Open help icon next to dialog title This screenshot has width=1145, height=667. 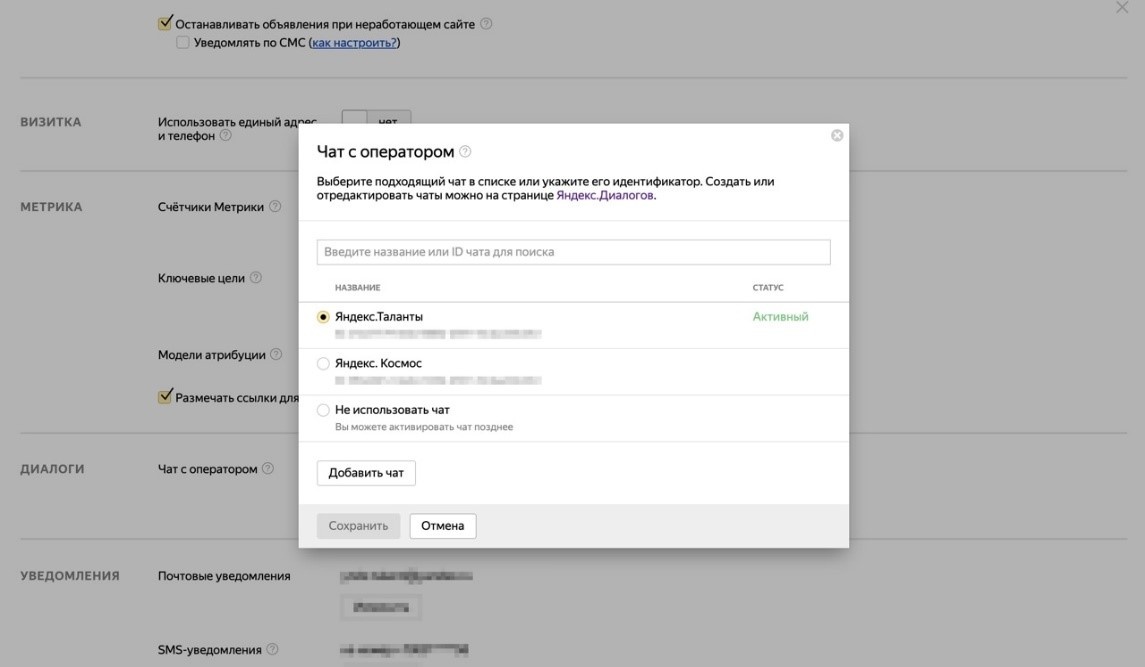(x=465, y=151)
